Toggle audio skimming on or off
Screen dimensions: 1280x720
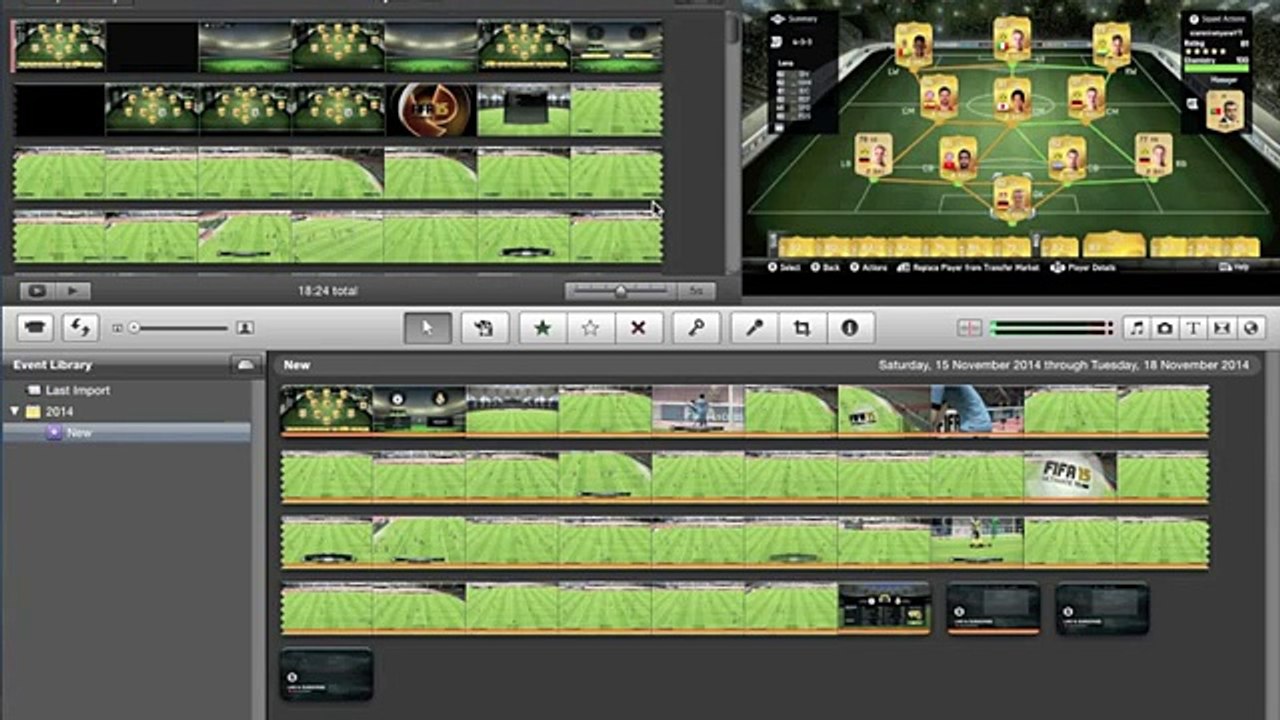point(970,328)
